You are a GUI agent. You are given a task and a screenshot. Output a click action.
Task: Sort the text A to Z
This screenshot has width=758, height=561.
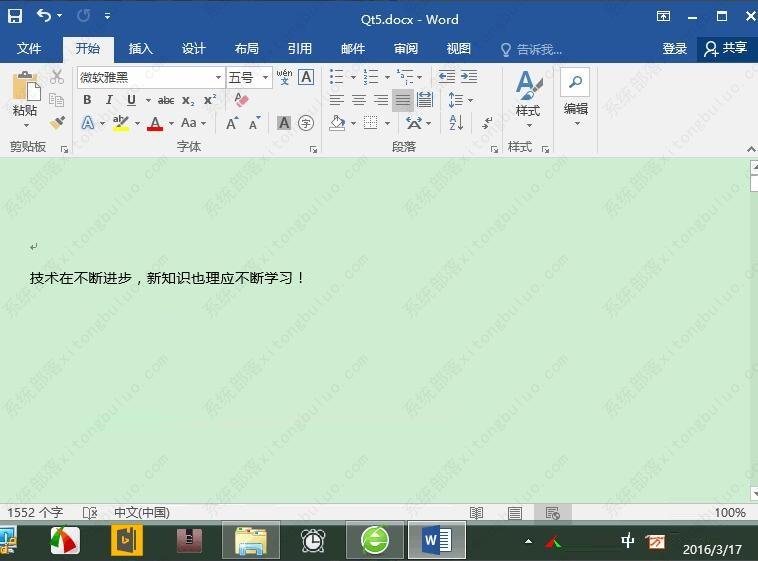coord(456,123)
